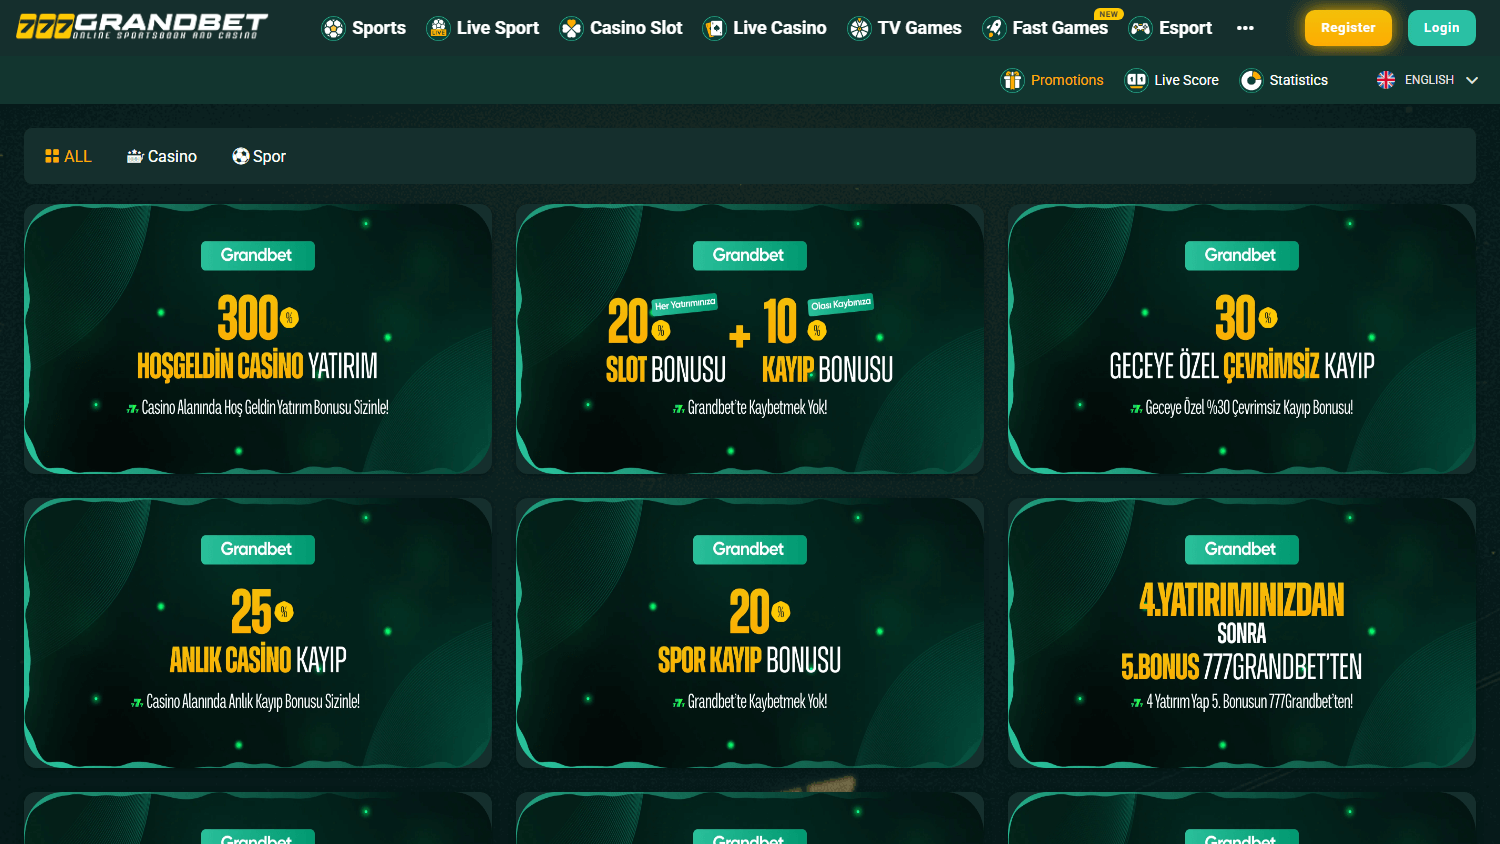Click the 777GRANDBET logo
The width and height of the screenshot is (1500, 844).
[x=140, y=26]
